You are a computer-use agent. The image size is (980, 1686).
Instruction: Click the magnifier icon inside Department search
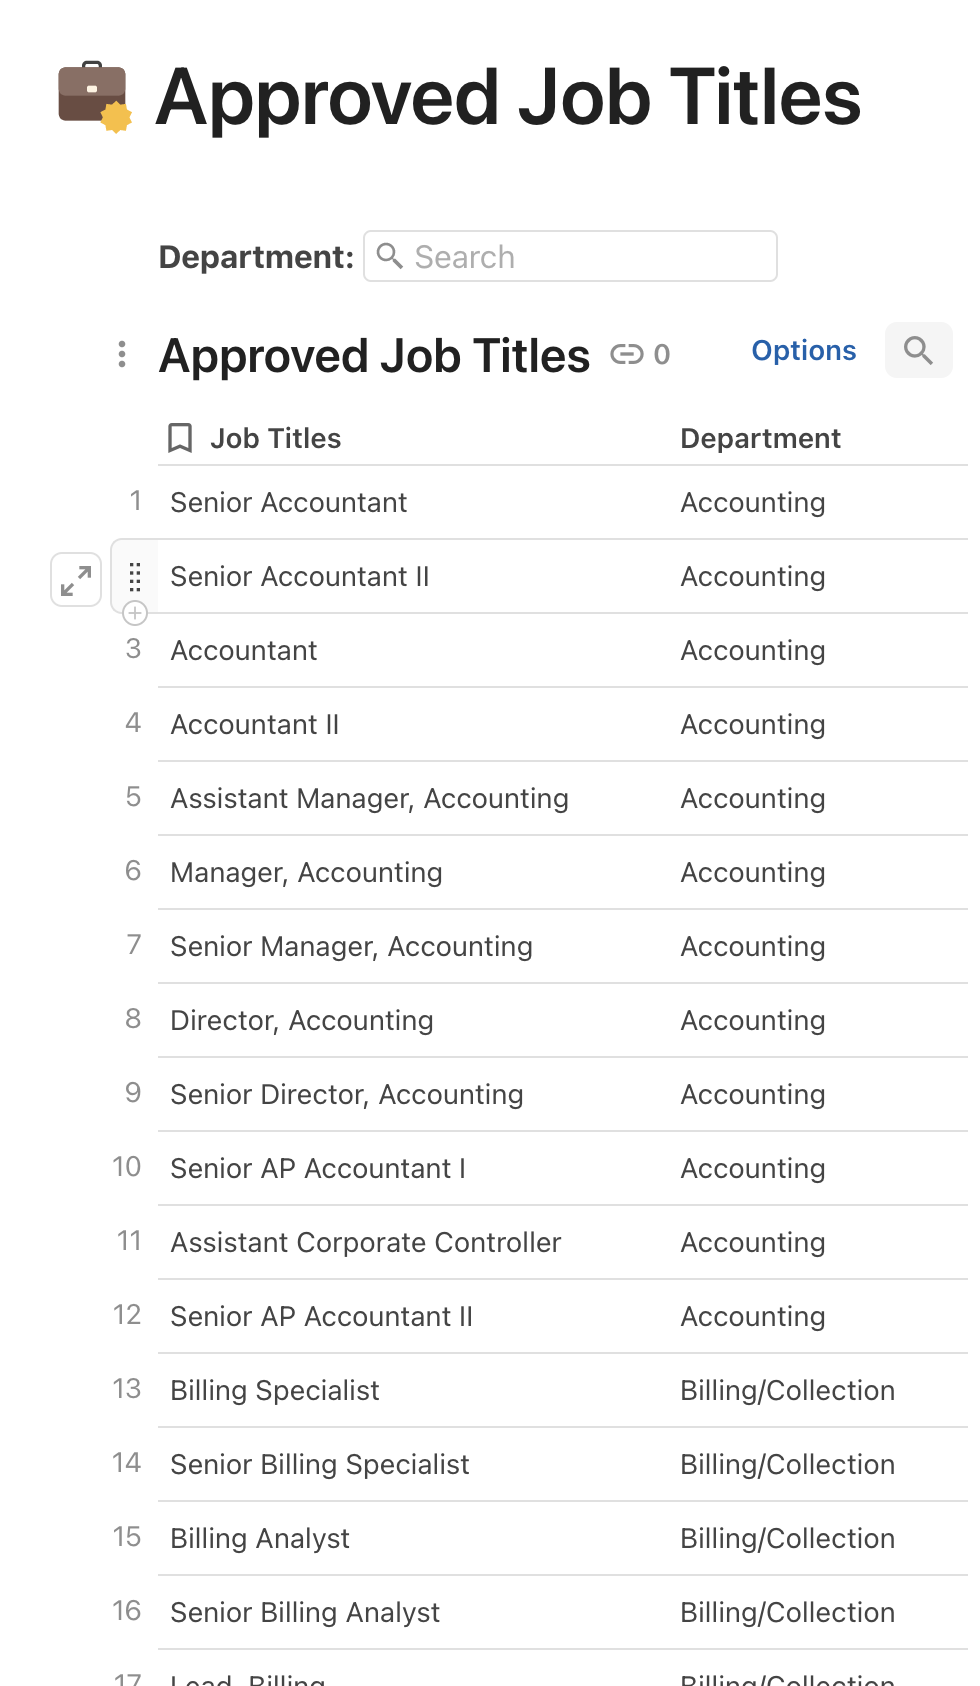coord(390,257)
